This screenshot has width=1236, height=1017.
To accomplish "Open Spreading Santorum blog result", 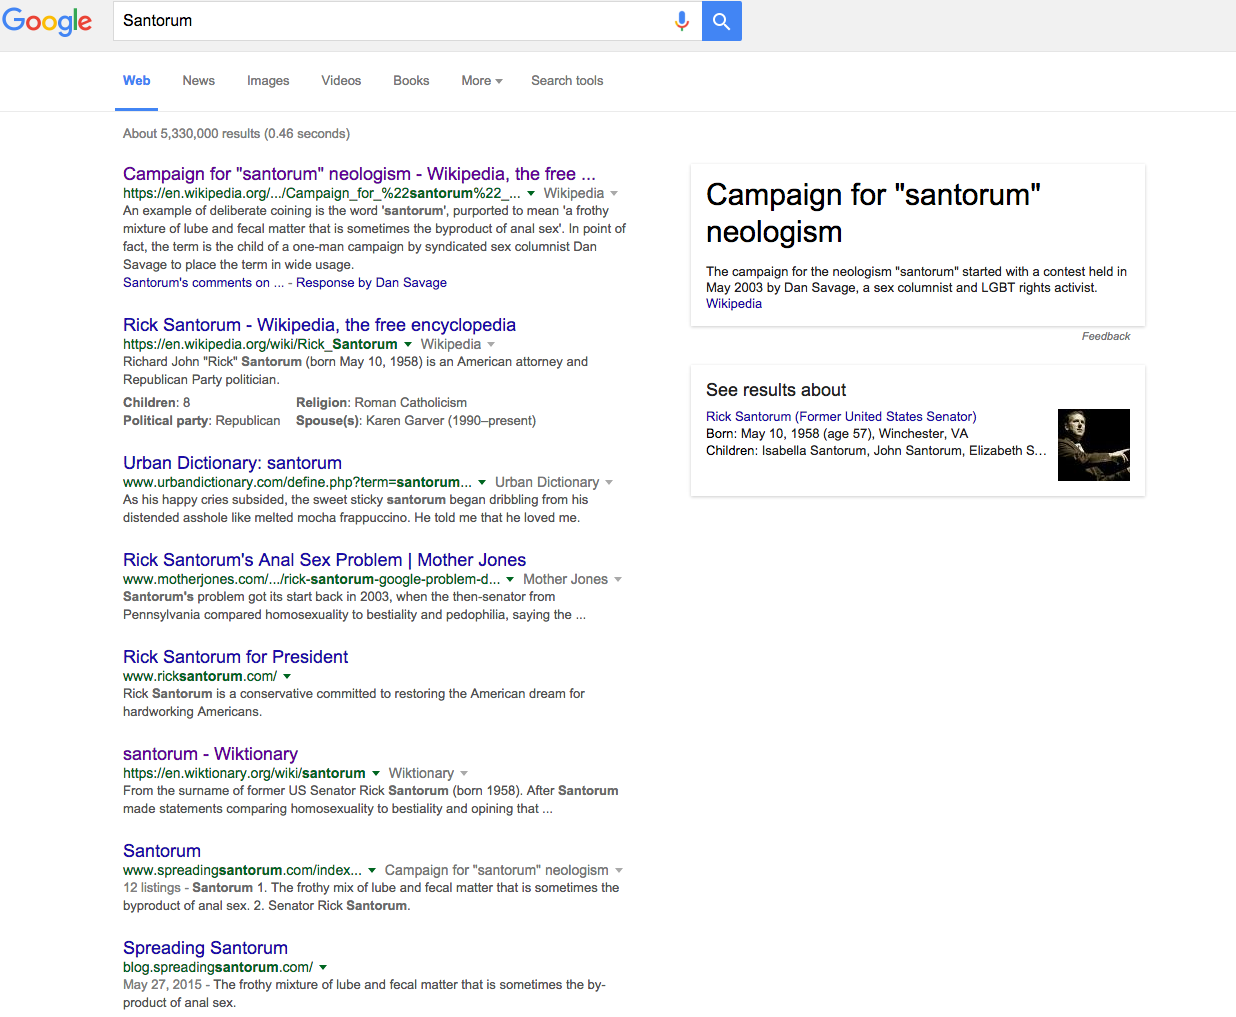I will click(x=205, y=948).
